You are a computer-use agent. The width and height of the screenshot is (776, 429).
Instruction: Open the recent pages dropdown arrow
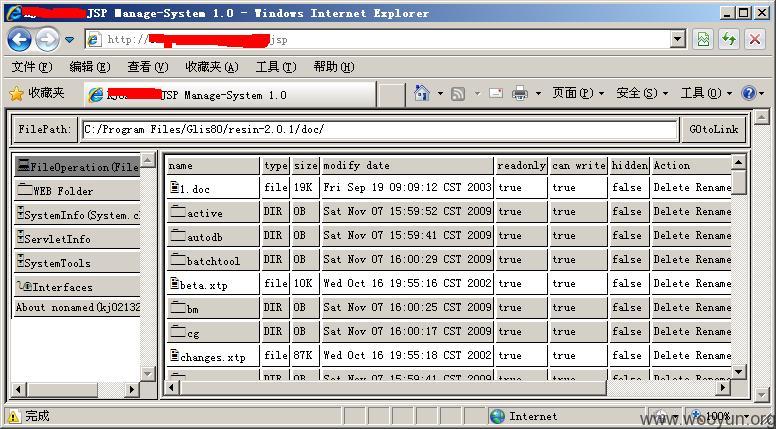69,40
